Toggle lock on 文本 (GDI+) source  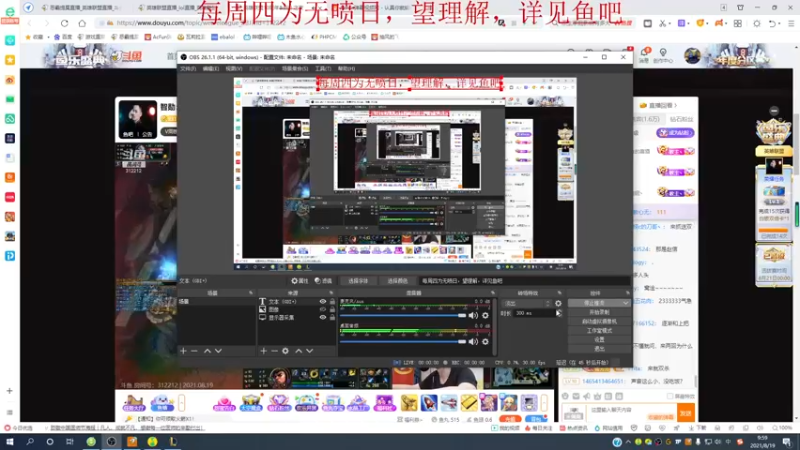click(332, 302)
